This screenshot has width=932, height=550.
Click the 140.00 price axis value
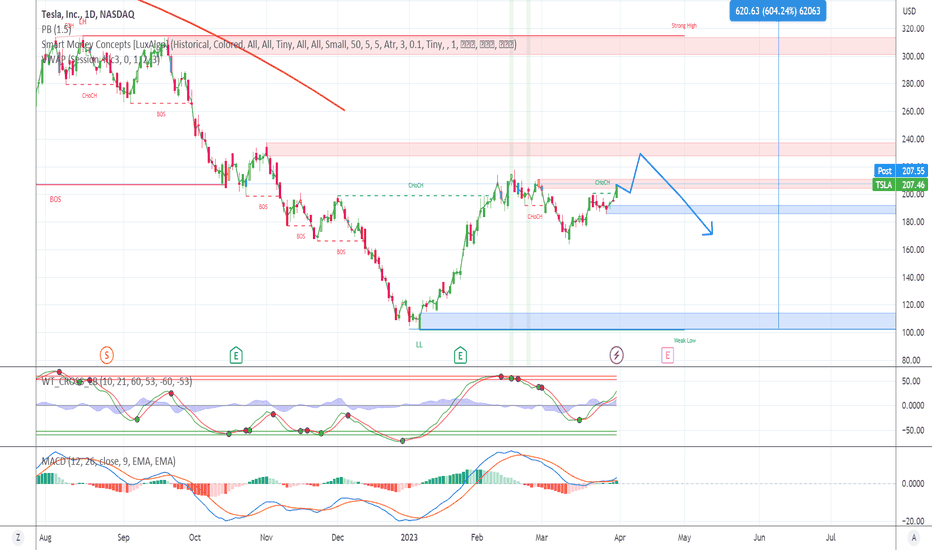(x=913, y=277)
